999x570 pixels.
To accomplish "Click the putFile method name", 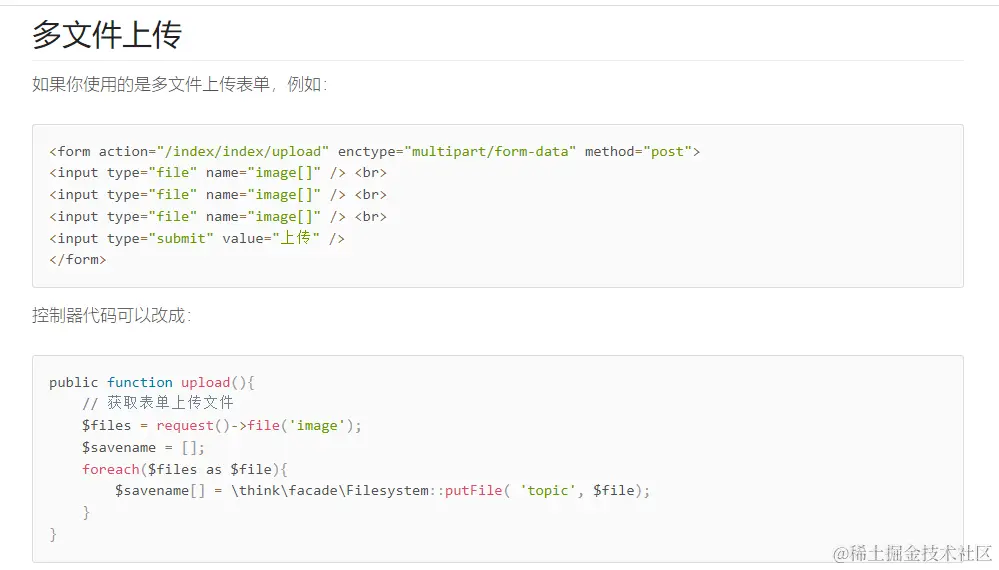I will pos(474,491).
